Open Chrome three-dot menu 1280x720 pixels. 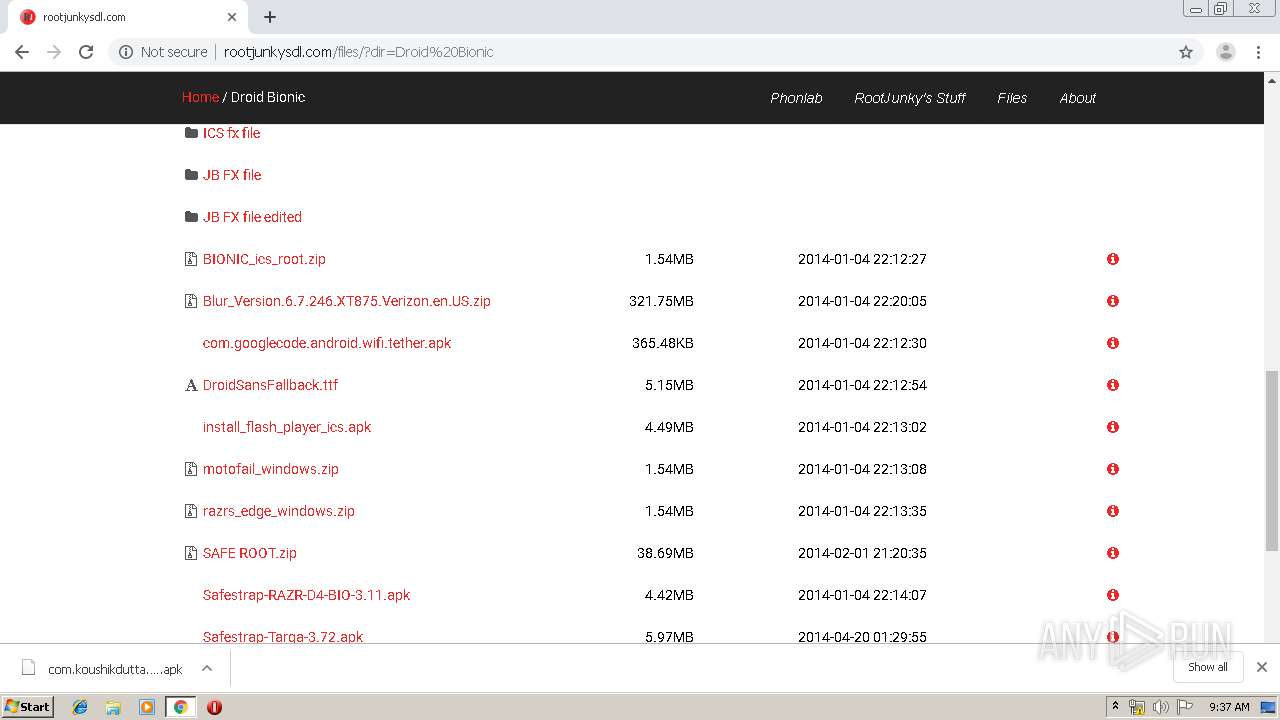[1259, 52]
